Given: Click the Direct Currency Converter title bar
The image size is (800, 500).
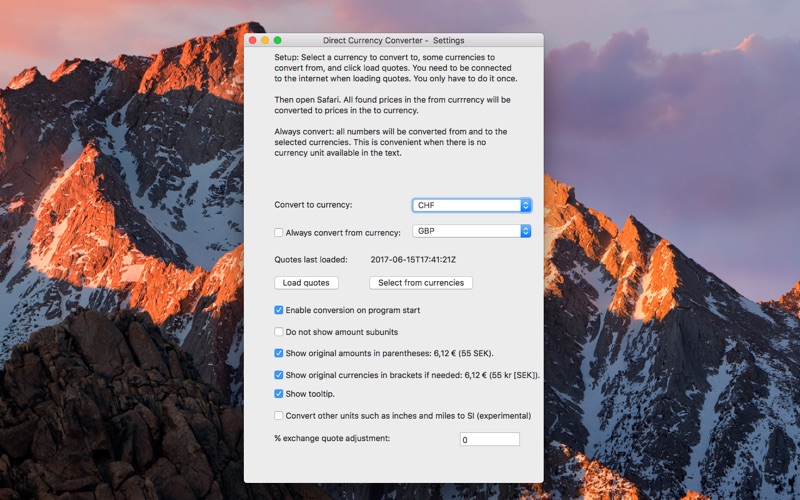Looking at the screenshot, I should (x=393, y=40).
